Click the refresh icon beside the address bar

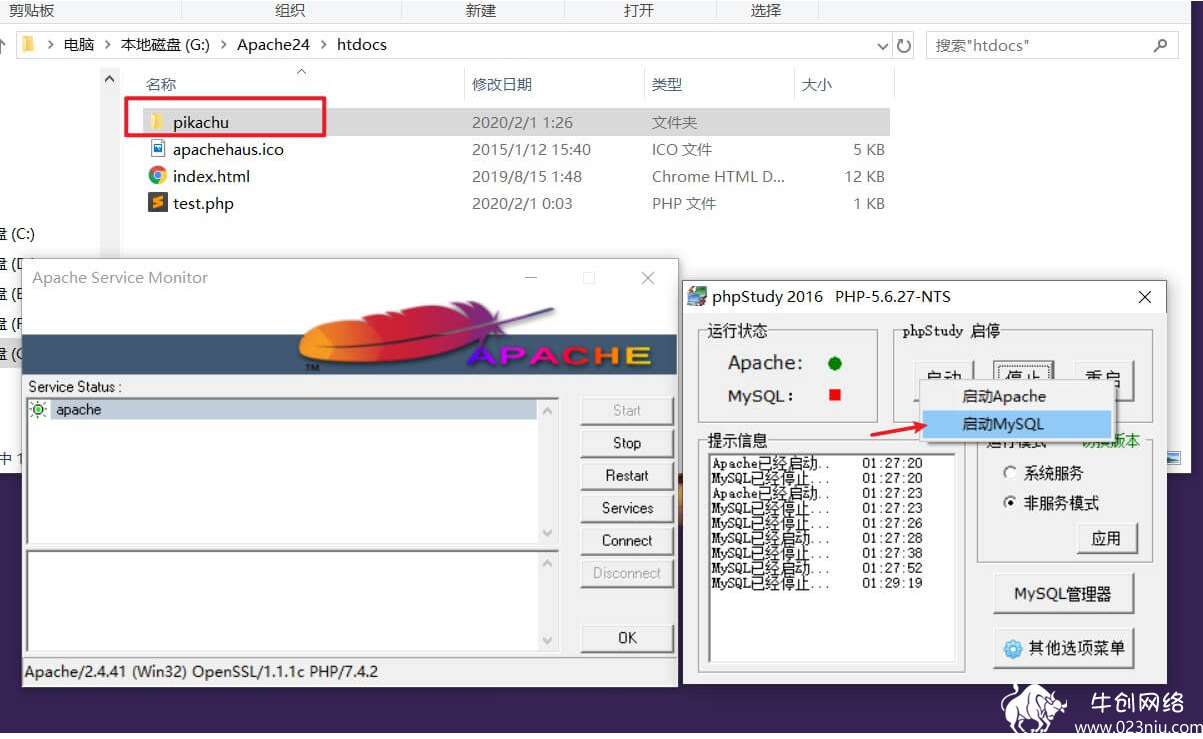click(904, 46)
